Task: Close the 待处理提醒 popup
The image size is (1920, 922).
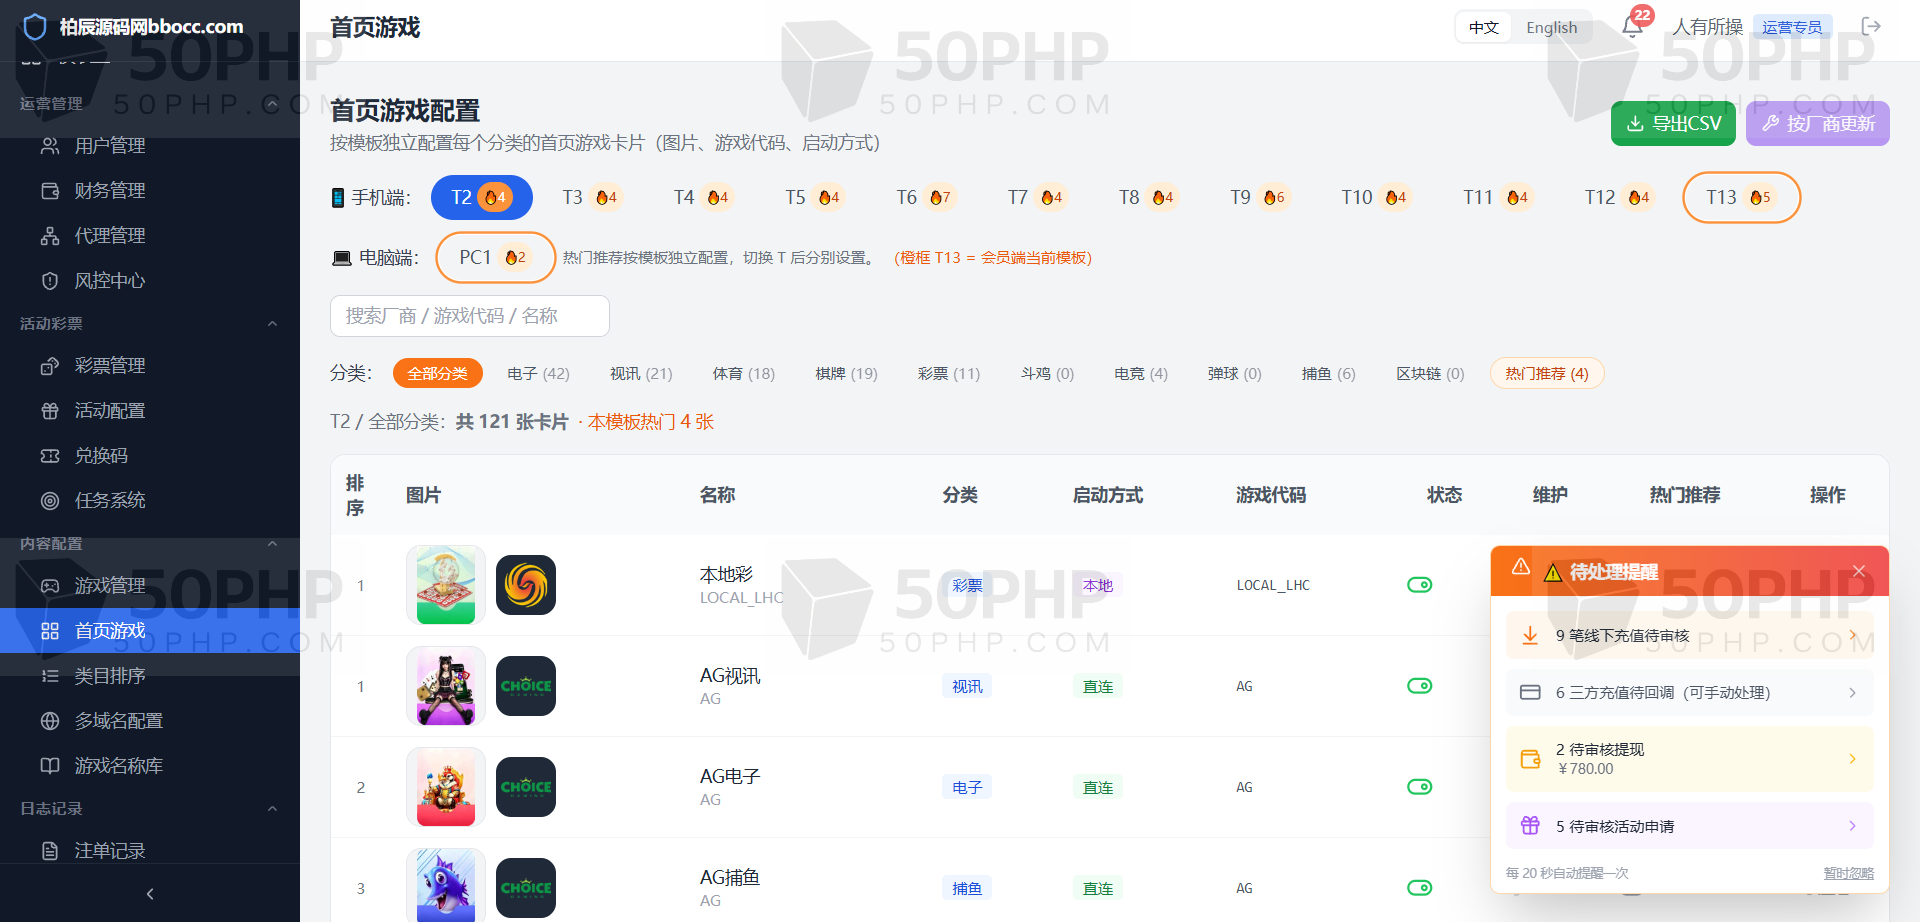Action: pos(1859,571)
